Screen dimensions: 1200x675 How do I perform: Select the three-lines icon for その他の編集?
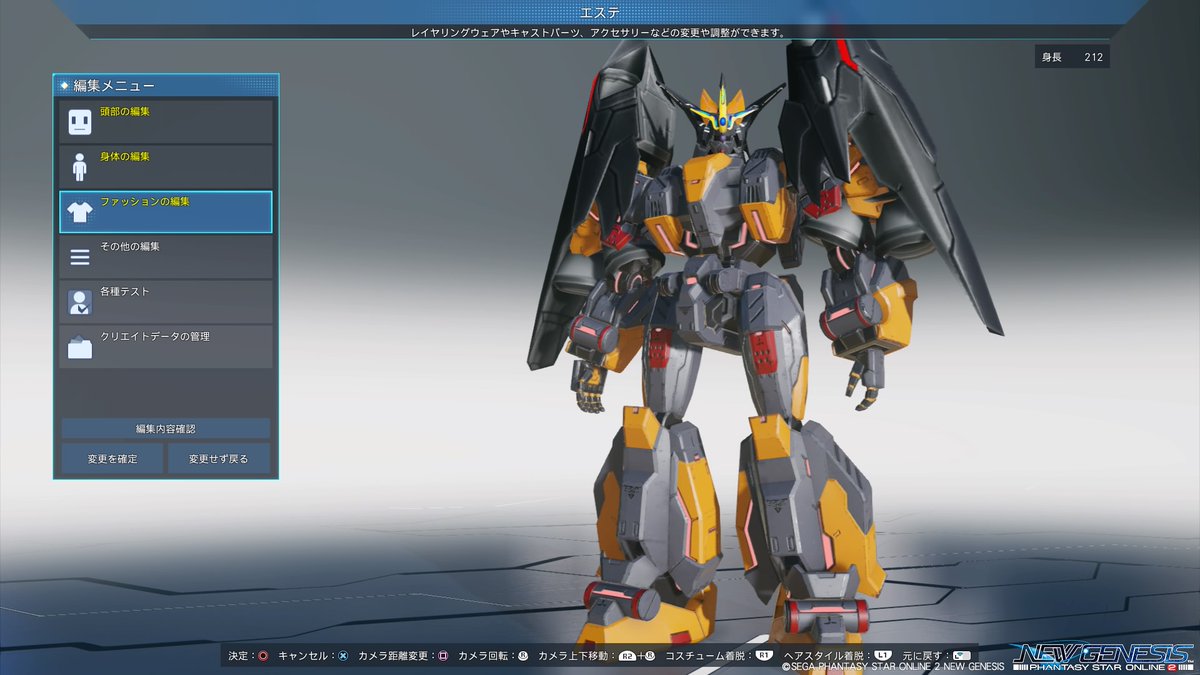tap(80, 257)
